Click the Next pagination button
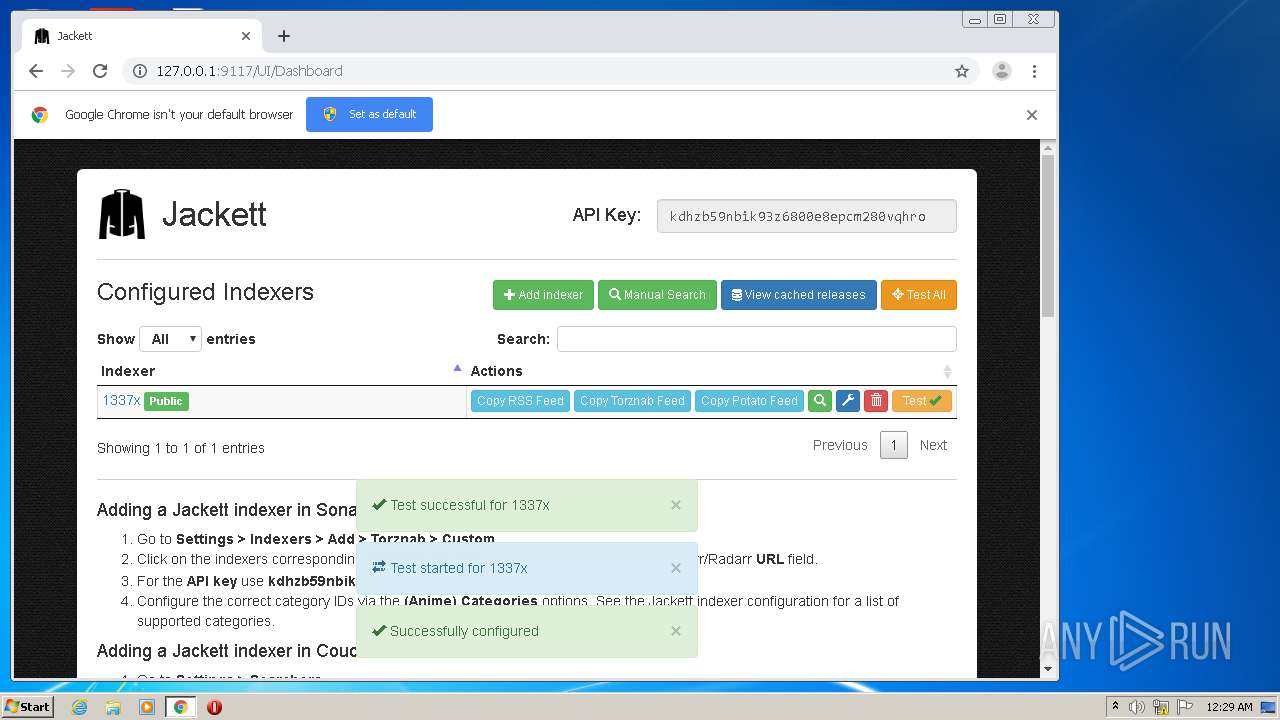Screen dimensions: 1280x720 pos(933,445)
